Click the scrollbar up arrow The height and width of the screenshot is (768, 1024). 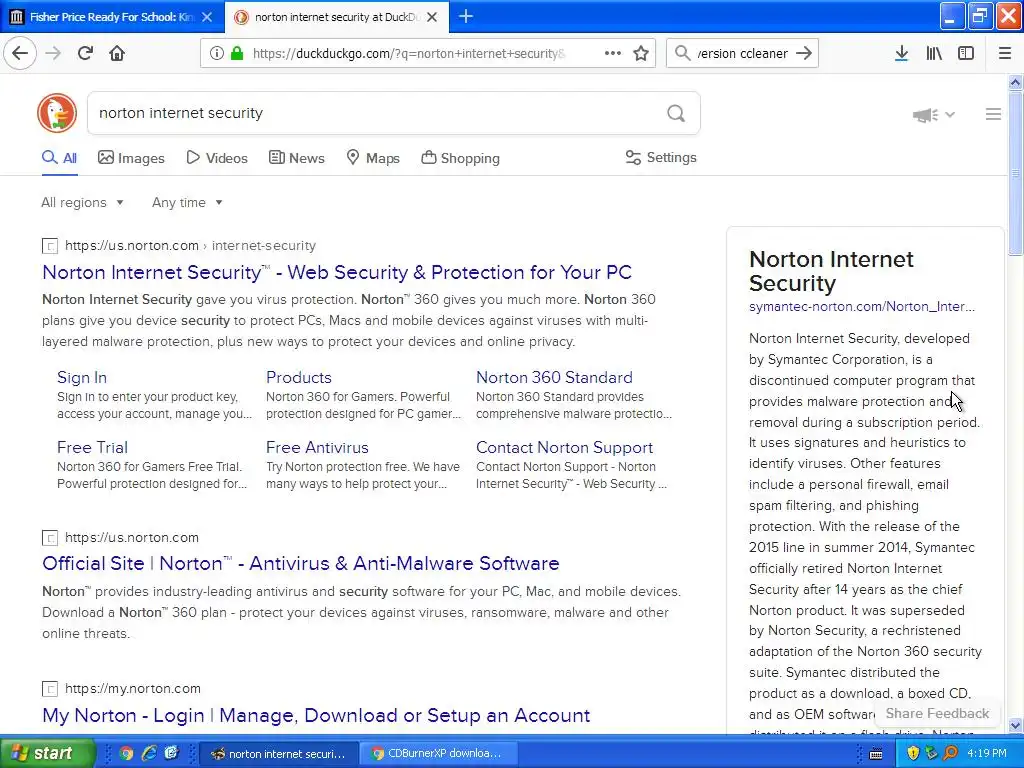[1015, 82]
